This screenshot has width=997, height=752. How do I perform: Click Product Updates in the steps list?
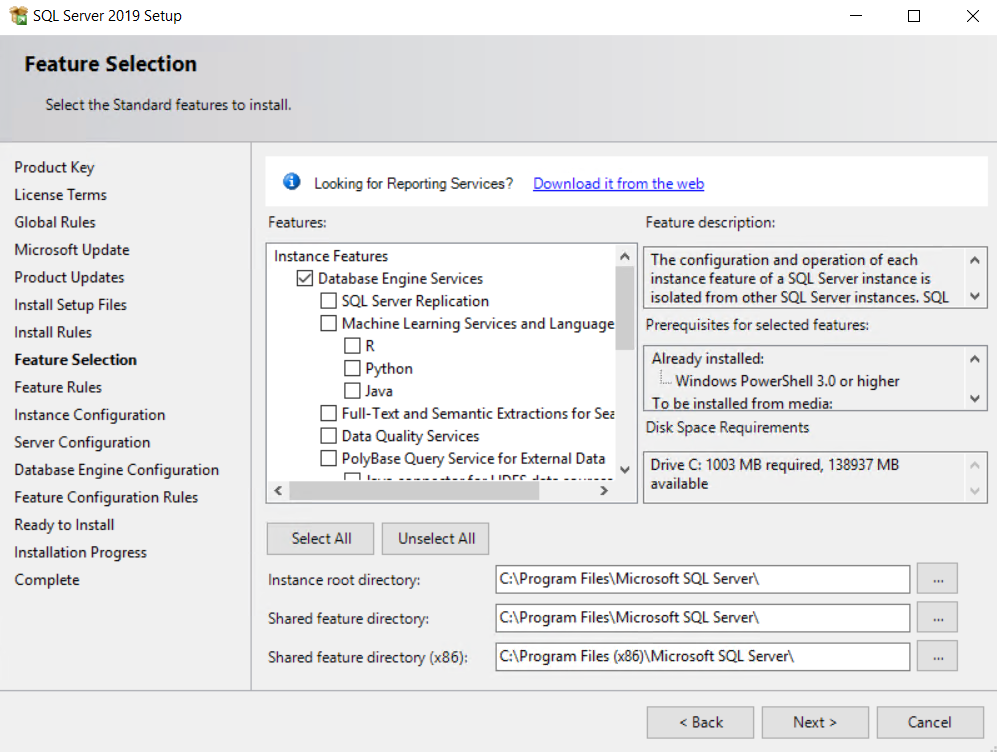tap(69, 277)
